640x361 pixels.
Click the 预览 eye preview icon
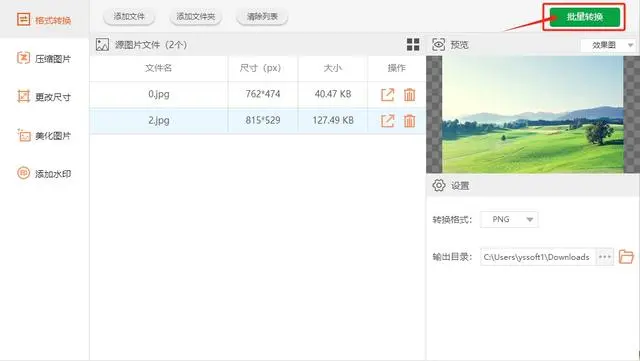coord(438,45)
